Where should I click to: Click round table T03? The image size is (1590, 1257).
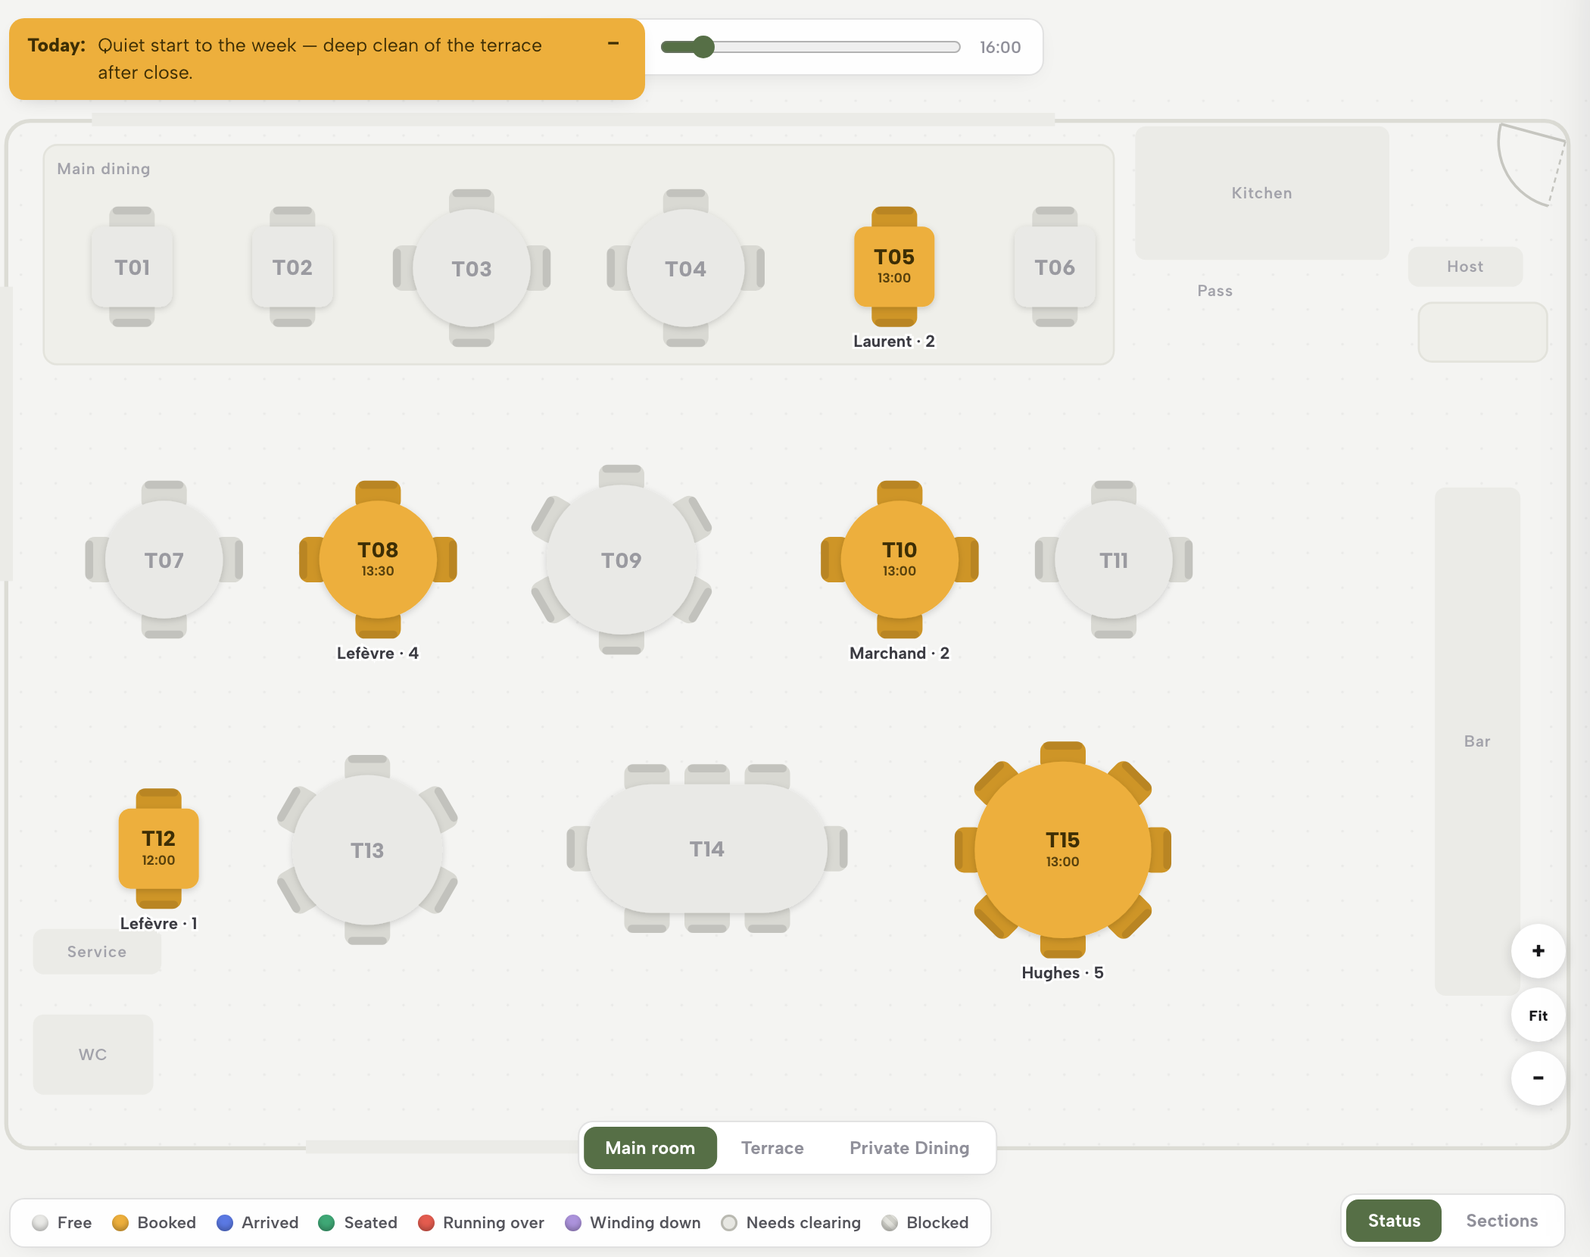coord(472,268)
